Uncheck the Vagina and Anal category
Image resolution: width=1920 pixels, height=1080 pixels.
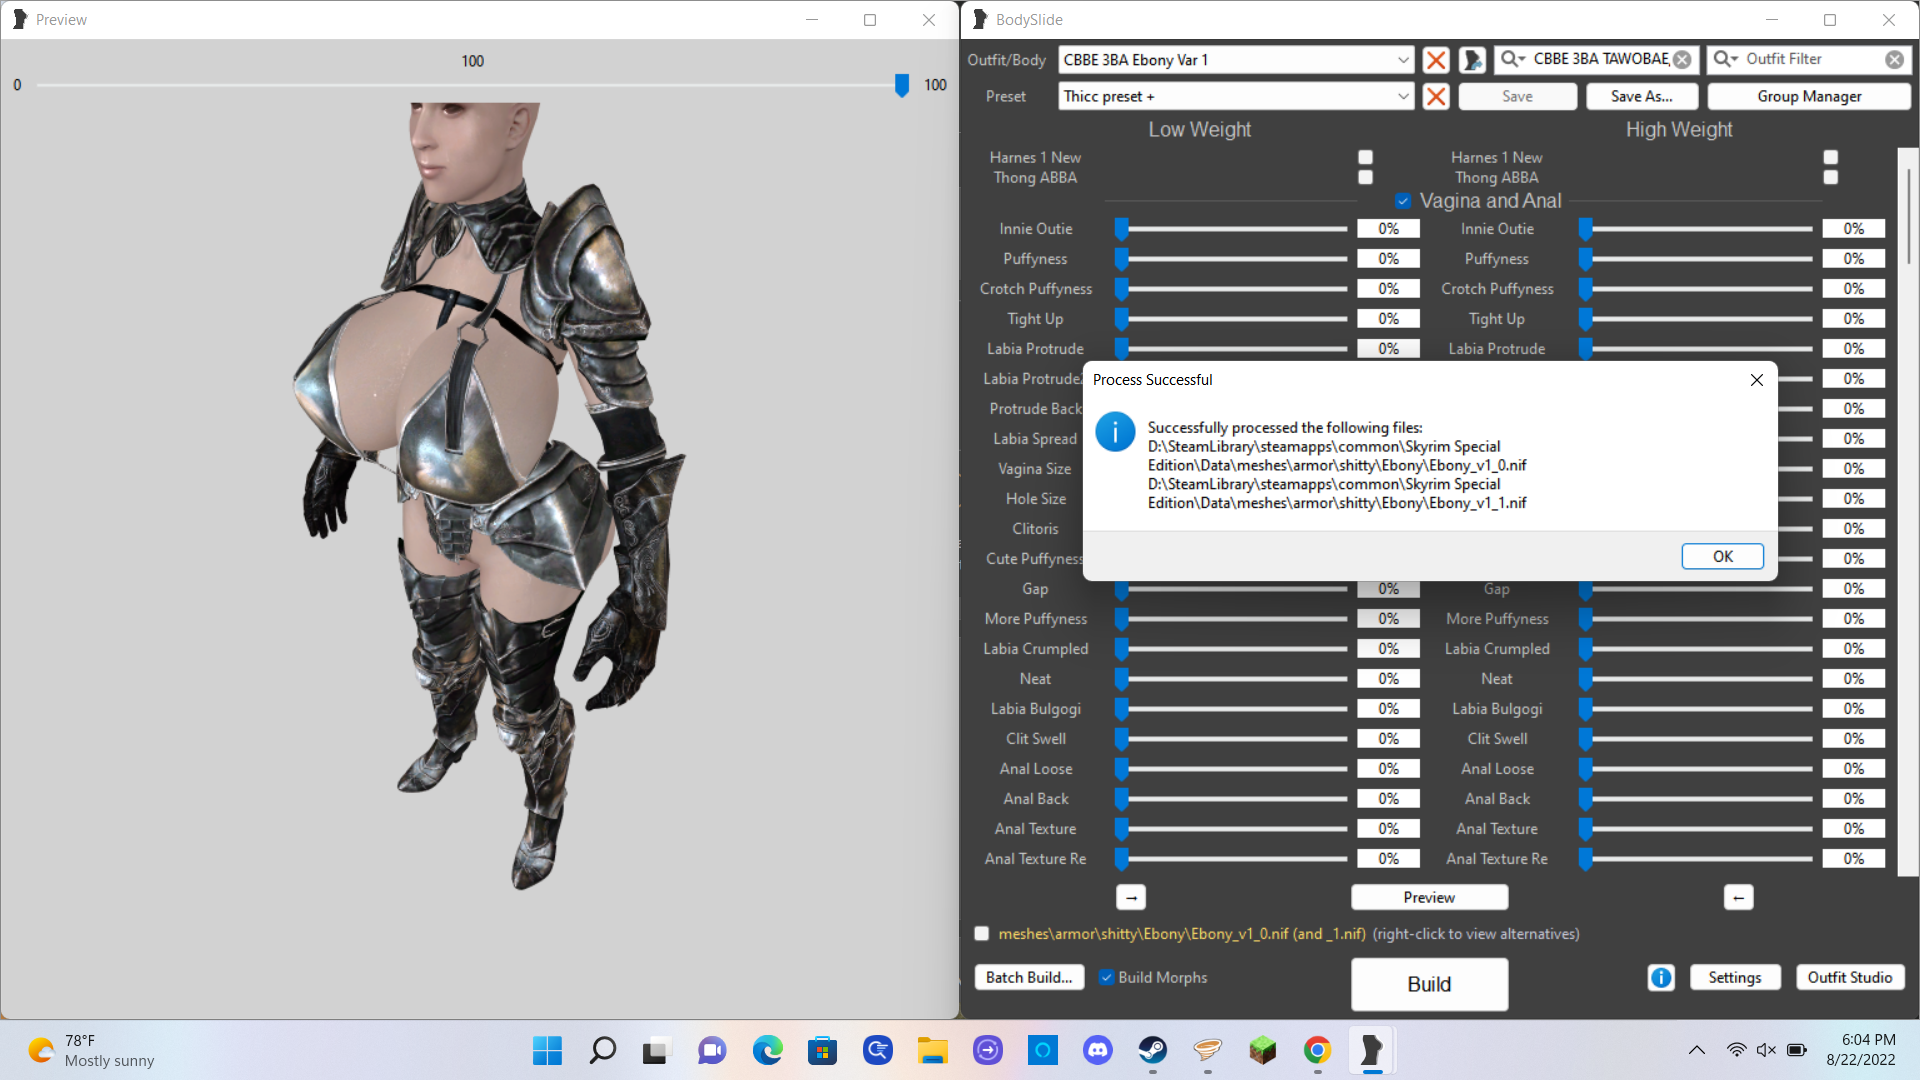tap(1403, 201)
